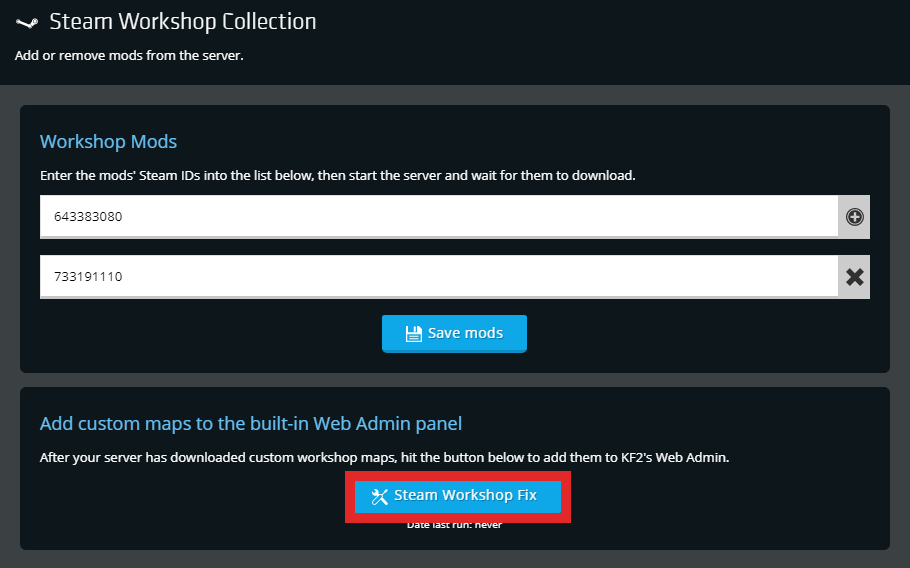
Task: Add another mod ID row with plus icon
Action: [x=854, y=217]
